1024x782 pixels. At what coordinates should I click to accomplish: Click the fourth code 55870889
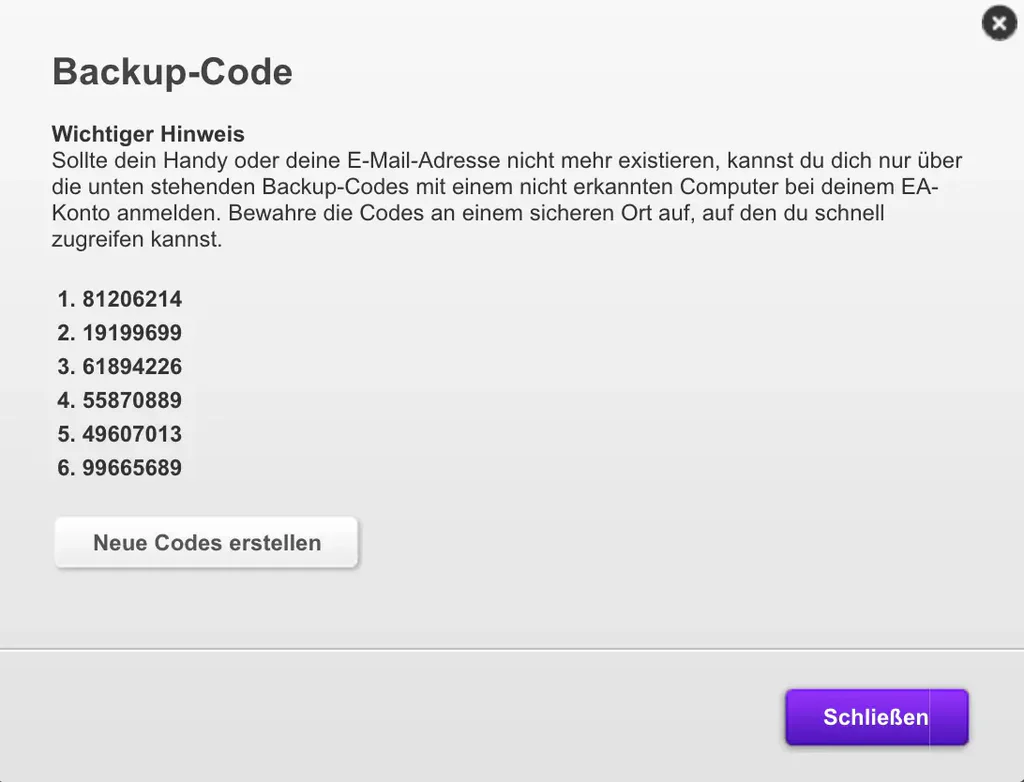click(132, 401)
